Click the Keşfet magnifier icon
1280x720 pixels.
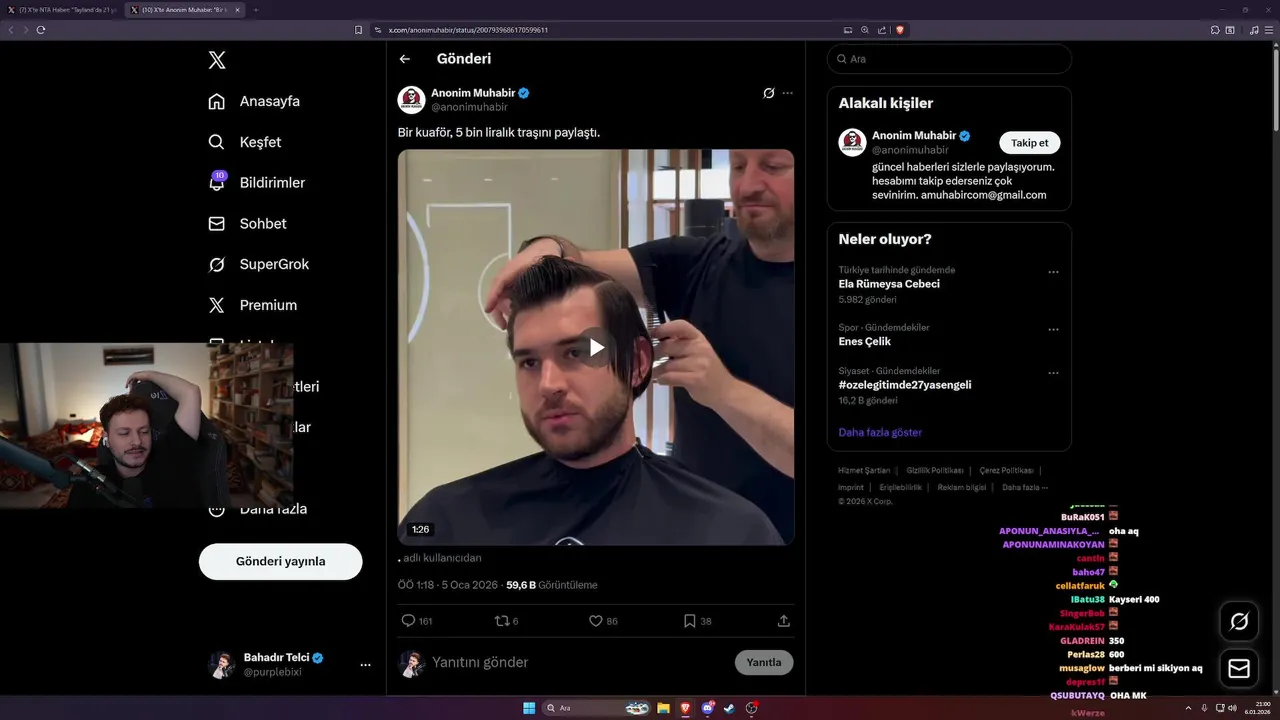(216, 142)
